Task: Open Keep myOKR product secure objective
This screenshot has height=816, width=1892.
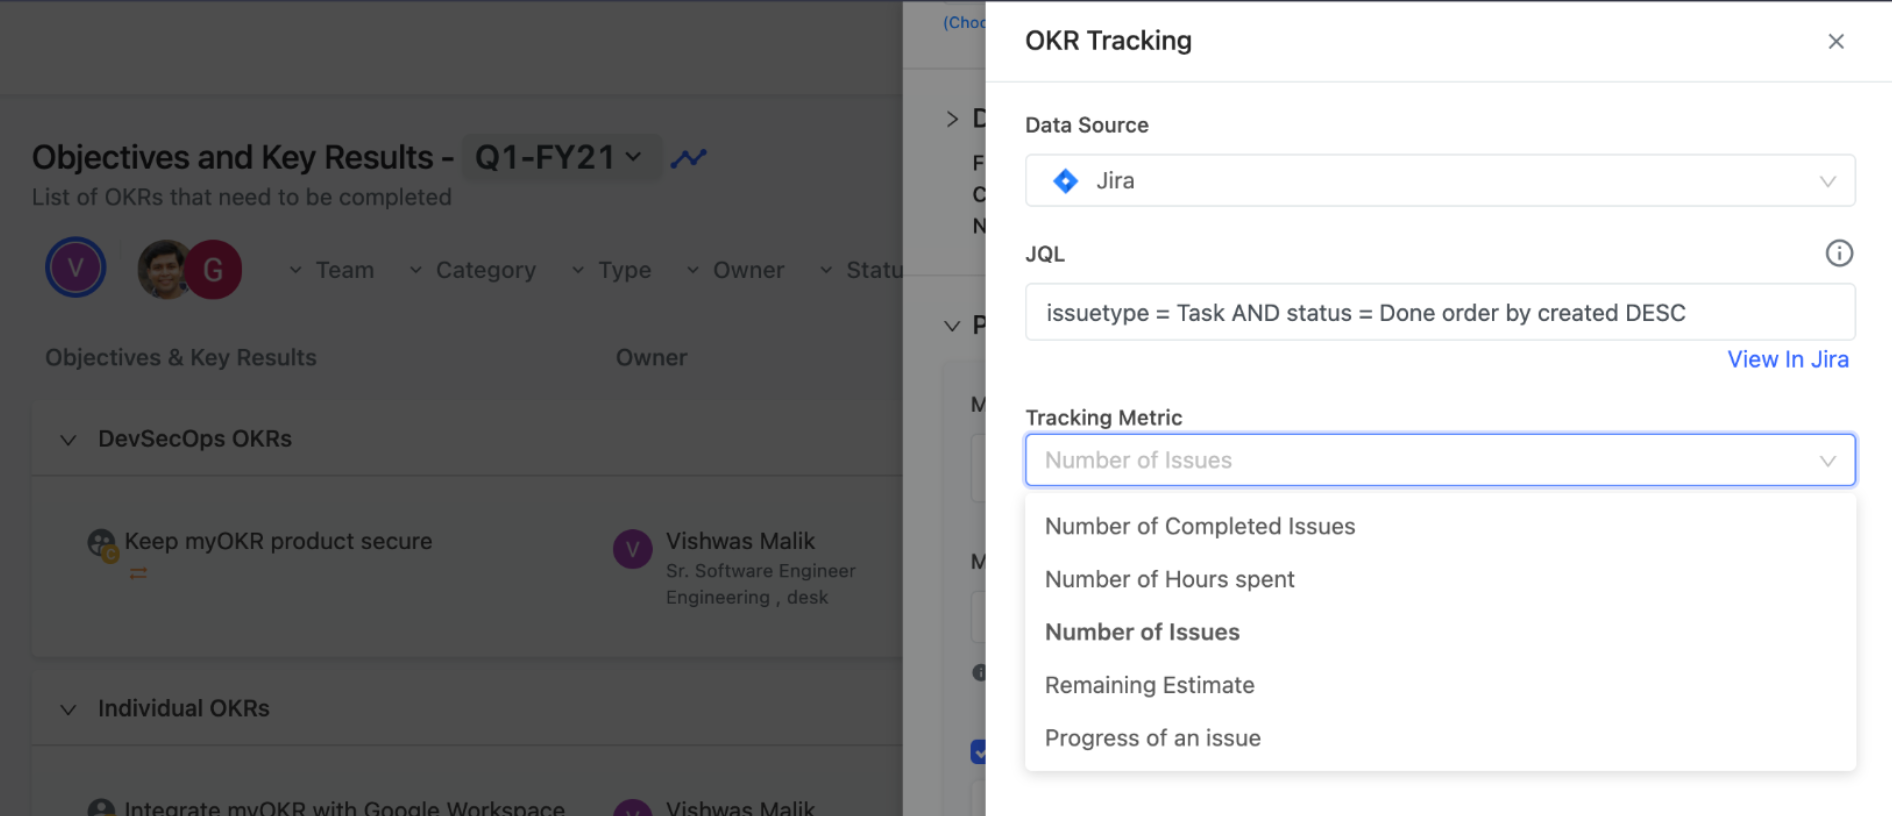Action: [278, 541]
